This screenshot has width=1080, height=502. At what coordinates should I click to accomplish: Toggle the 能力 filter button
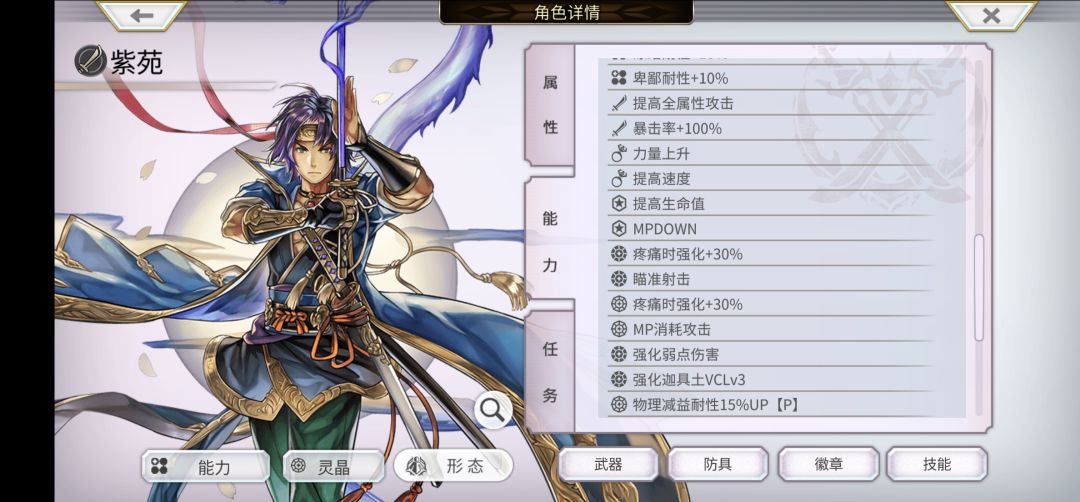(205, 467)
